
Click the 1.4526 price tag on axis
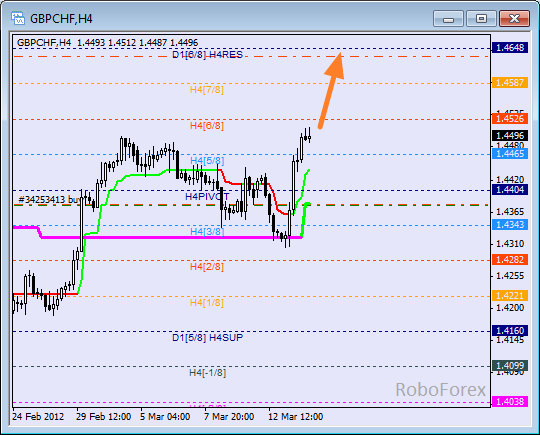pyautogui.click(x=510, y=119)
